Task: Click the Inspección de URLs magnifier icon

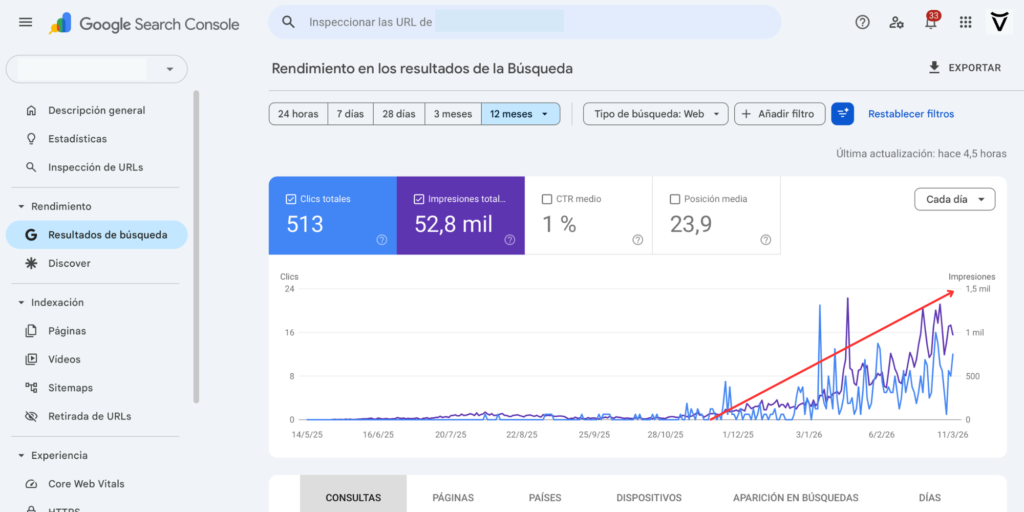Action: 31,167
